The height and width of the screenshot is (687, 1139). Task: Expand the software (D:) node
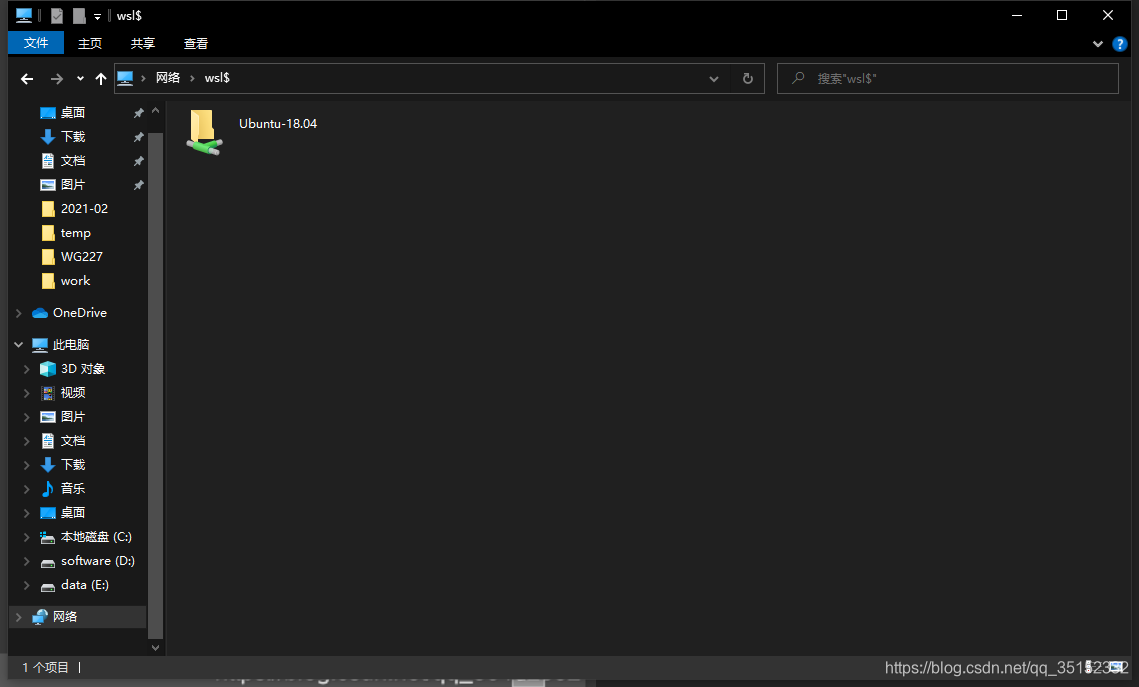tap(27, 561)
